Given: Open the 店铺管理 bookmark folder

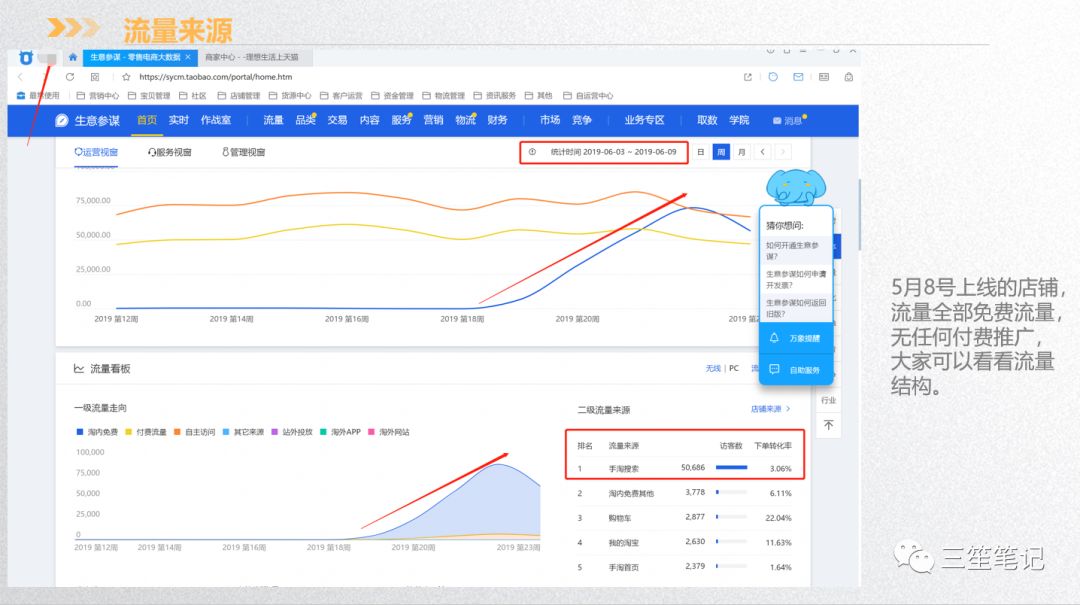Looking at the screenshot, I should coord(239,96).
